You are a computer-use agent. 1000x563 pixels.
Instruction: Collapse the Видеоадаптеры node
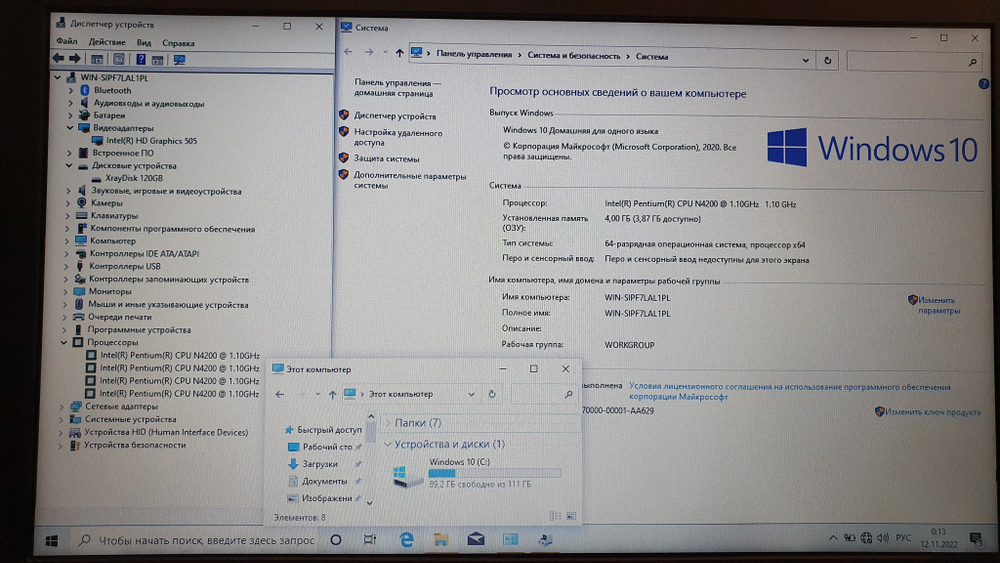pos(70,128)
